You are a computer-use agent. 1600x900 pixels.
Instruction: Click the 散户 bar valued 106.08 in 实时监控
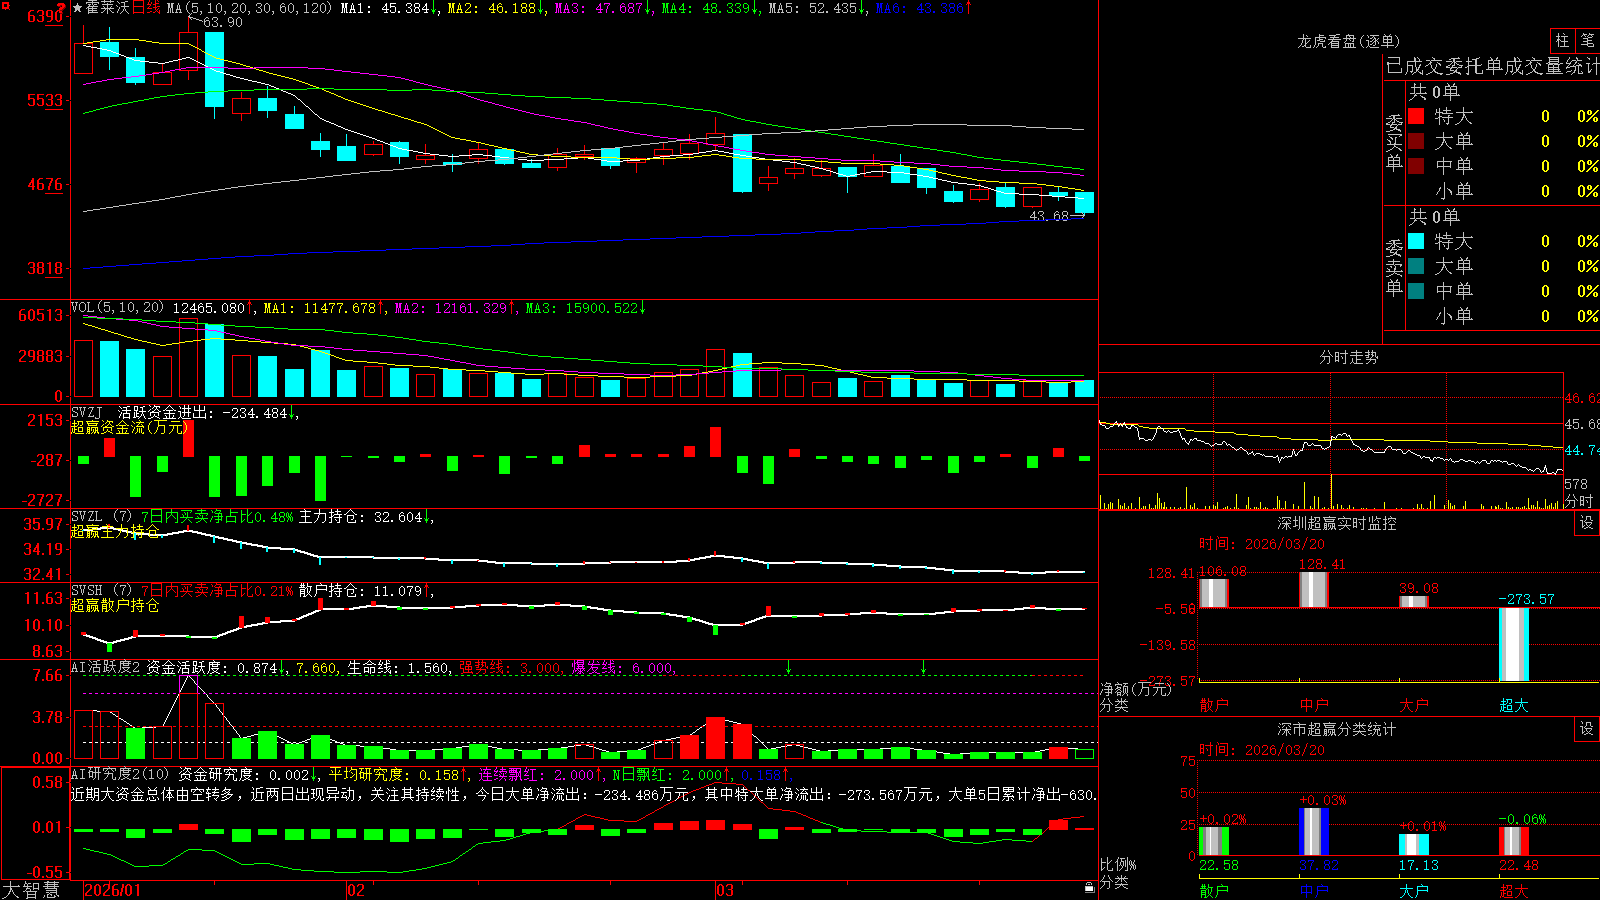click(1213, 593)
